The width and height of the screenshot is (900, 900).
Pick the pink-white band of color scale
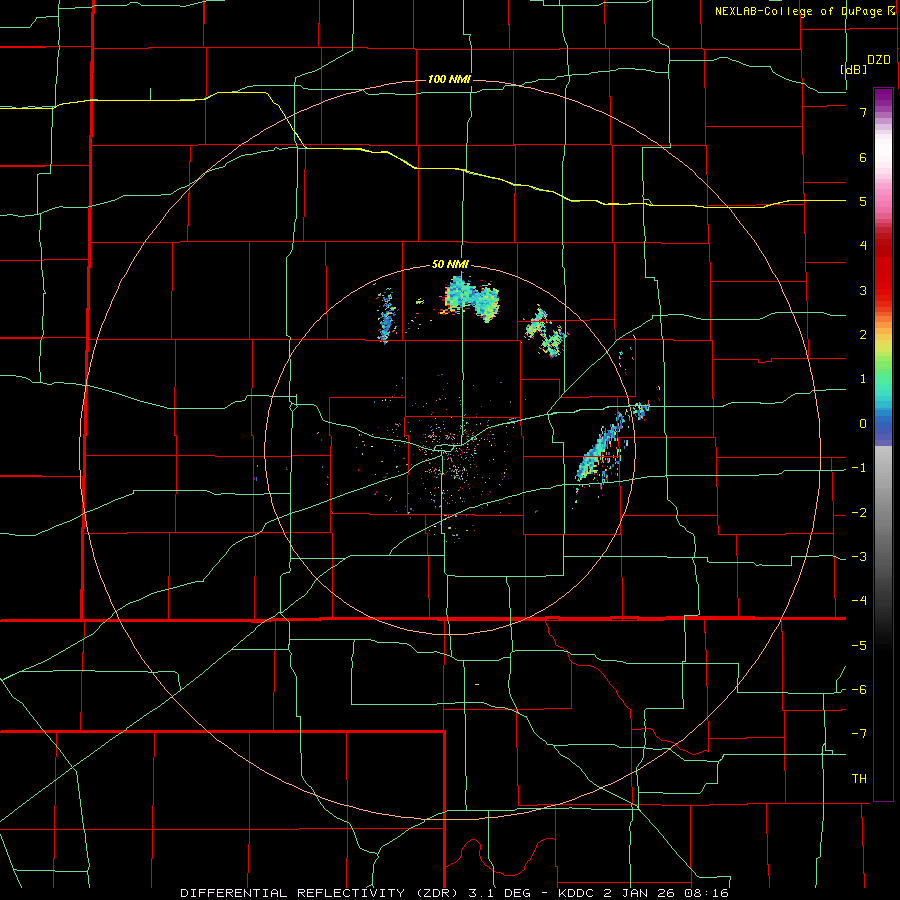coord(883,172)
